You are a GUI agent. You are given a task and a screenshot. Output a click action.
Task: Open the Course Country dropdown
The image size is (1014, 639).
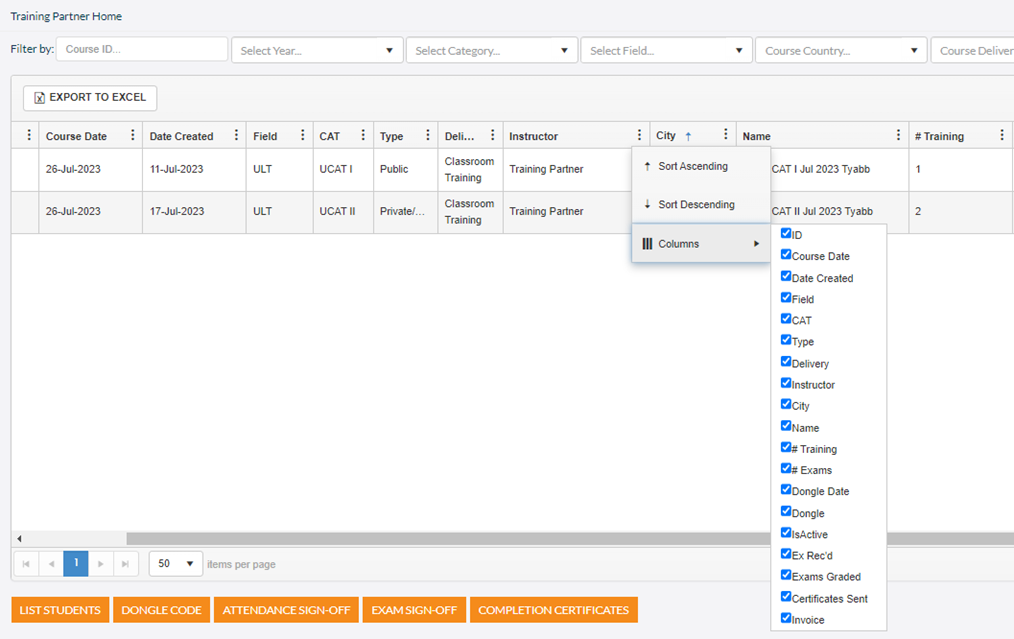[x=840, y=49]
